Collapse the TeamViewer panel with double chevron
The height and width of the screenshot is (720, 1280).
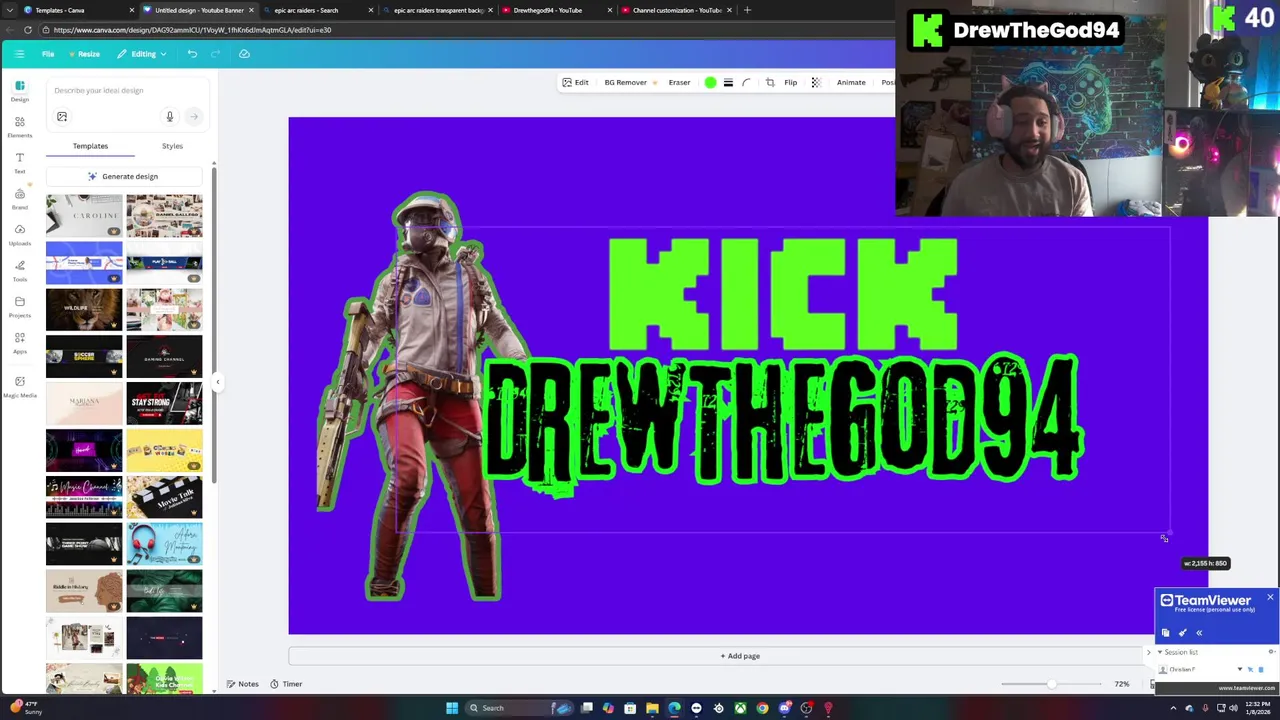pos(1199,632)
